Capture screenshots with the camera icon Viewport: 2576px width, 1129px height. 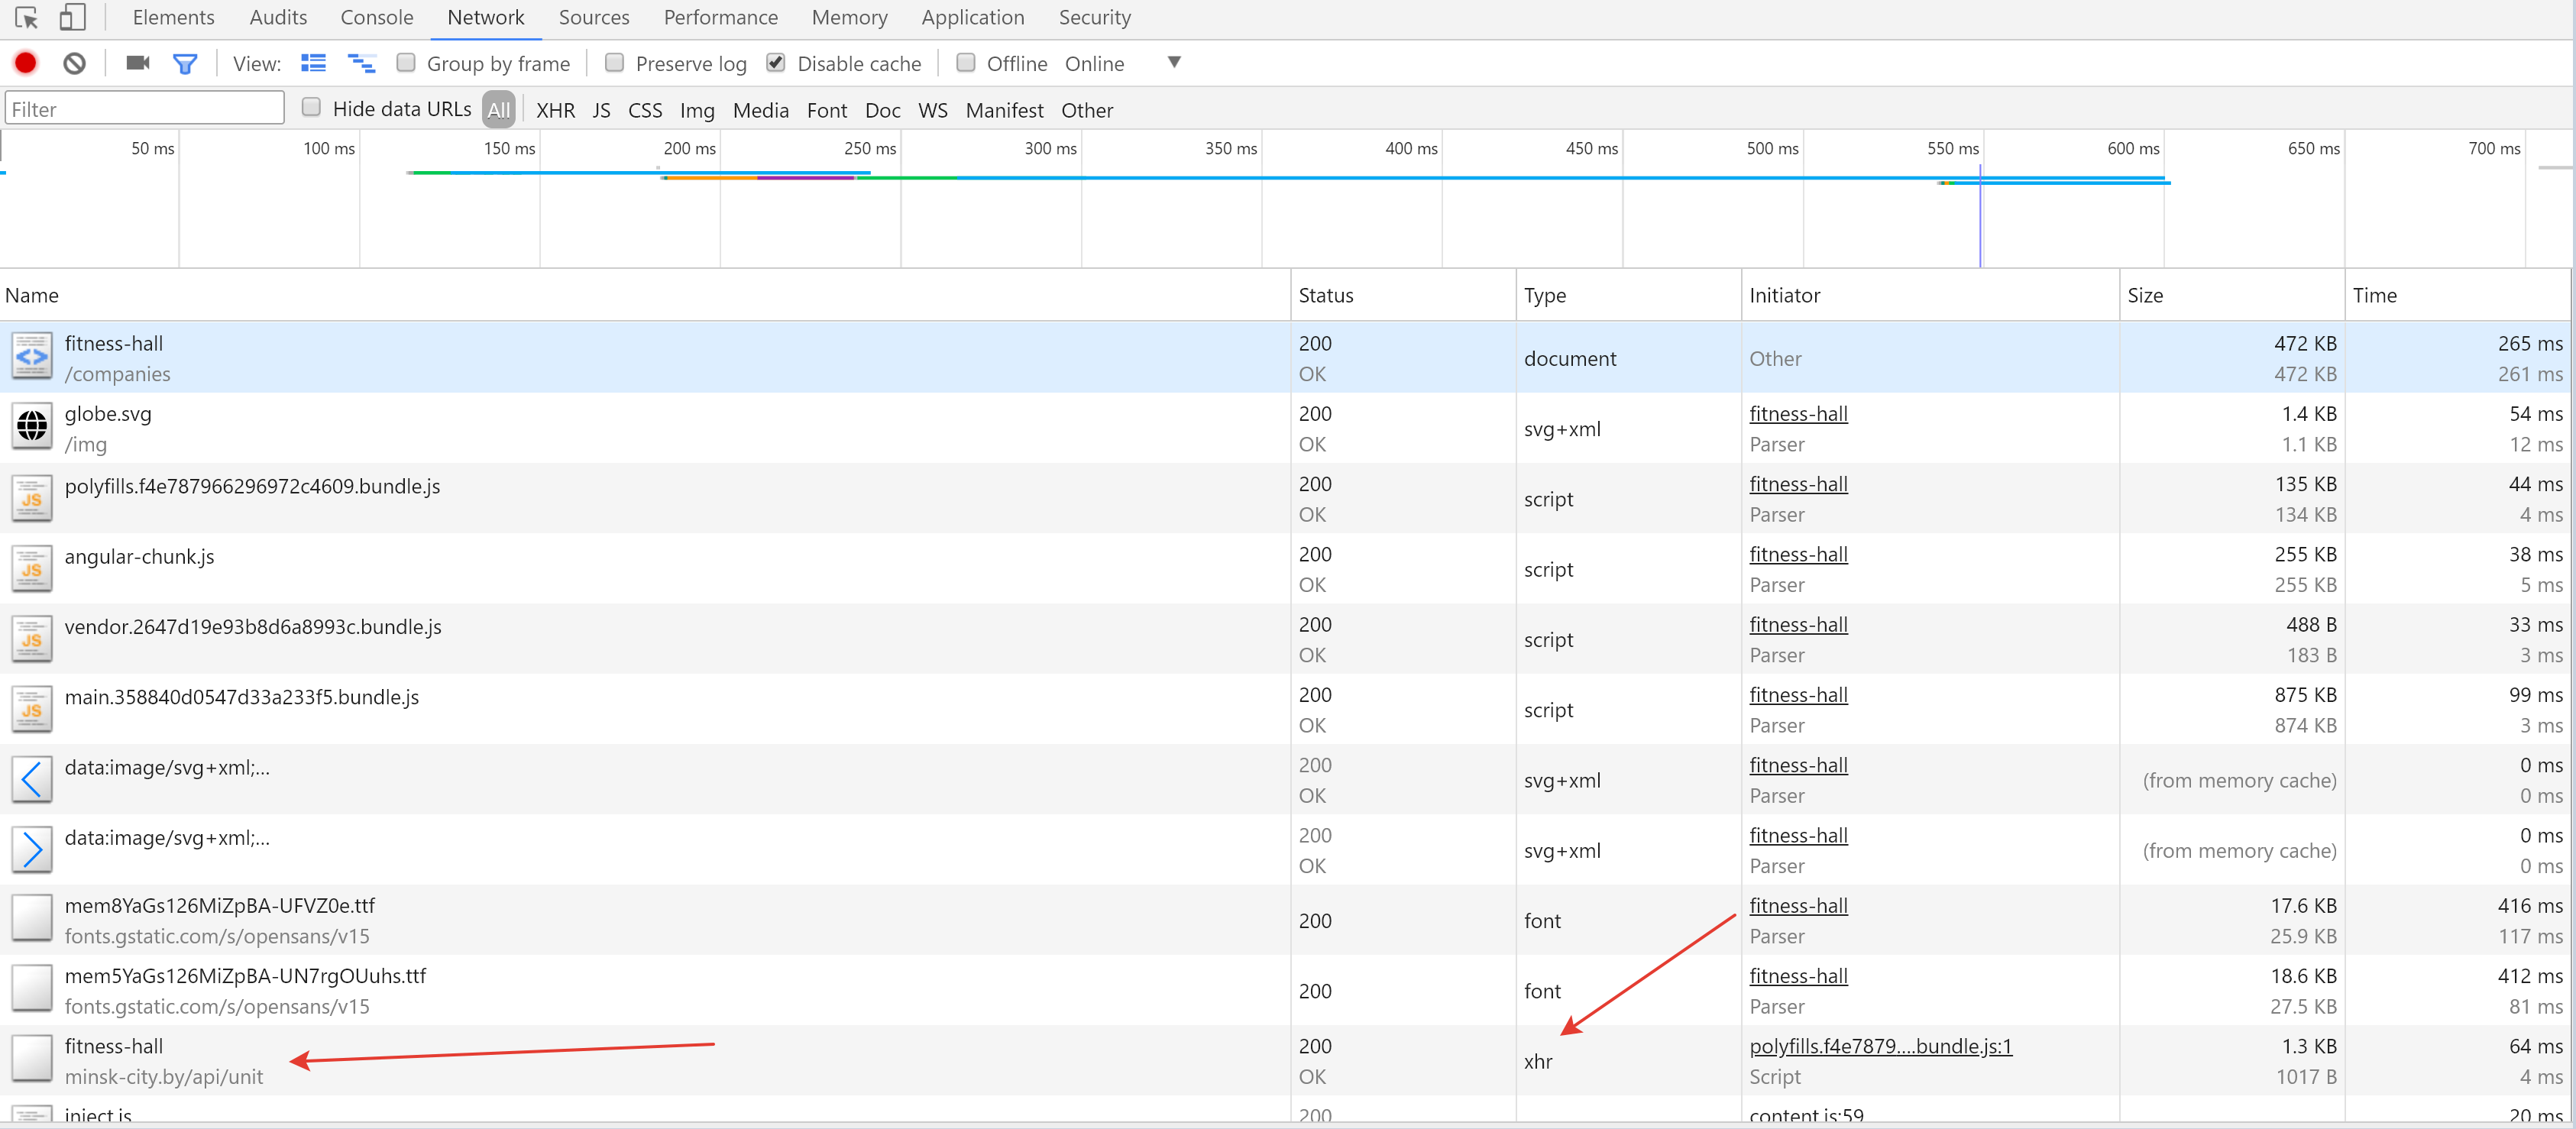pos(138,63)
